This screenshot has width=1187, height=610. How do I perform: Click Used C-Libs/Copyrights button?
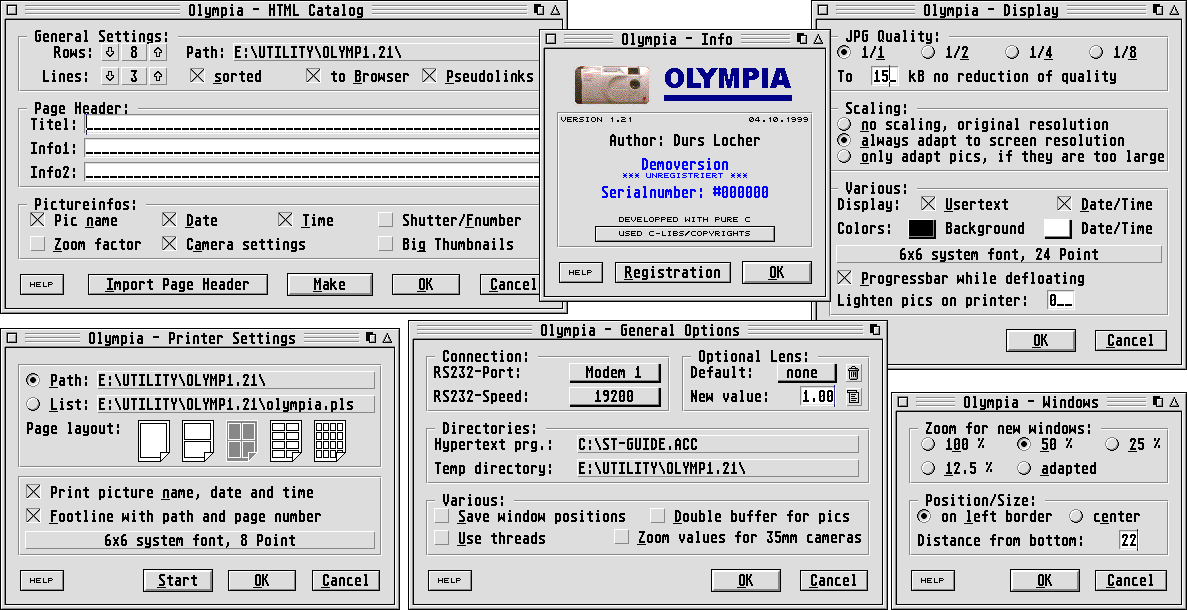[684, 233]
